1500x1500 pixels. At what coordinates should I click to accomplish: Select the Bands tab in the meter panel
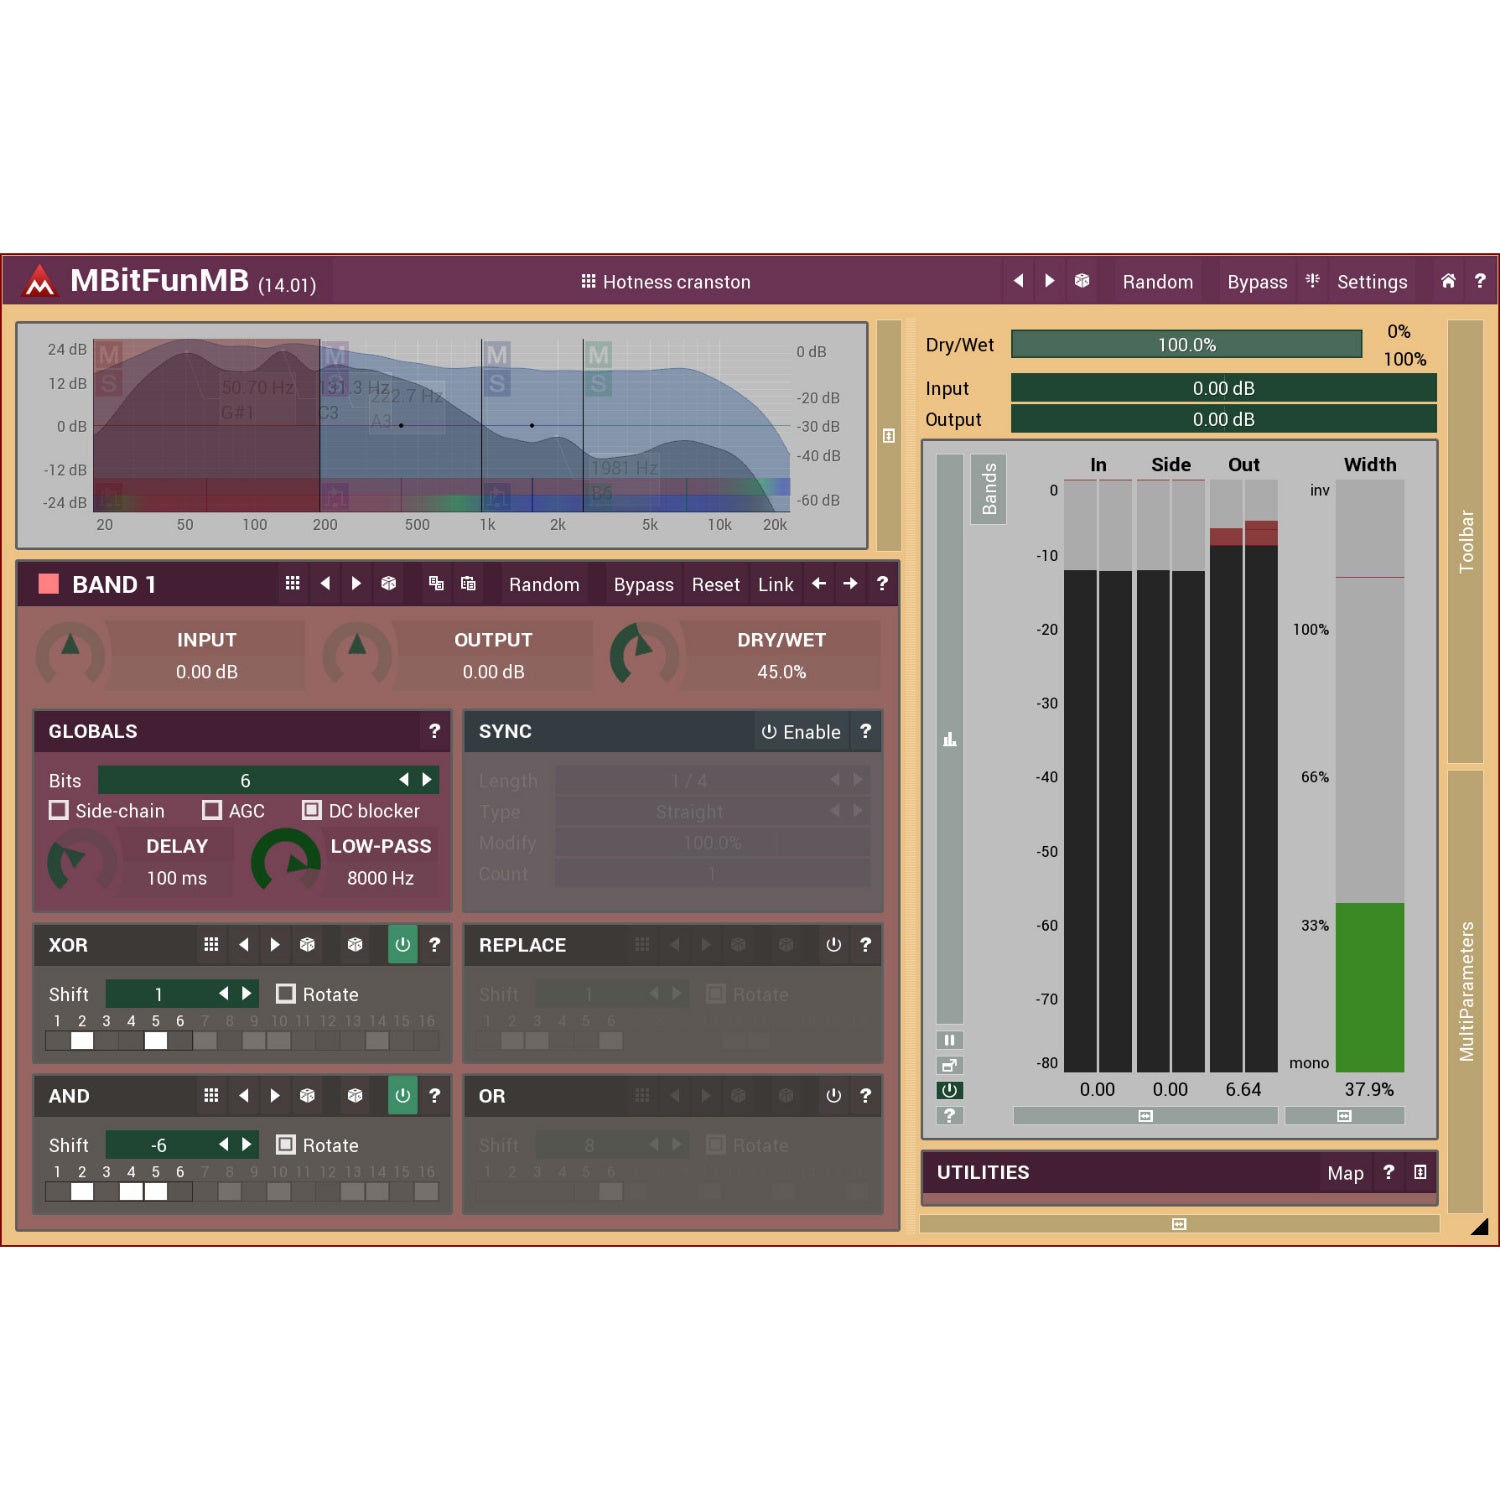pos(989,489)
